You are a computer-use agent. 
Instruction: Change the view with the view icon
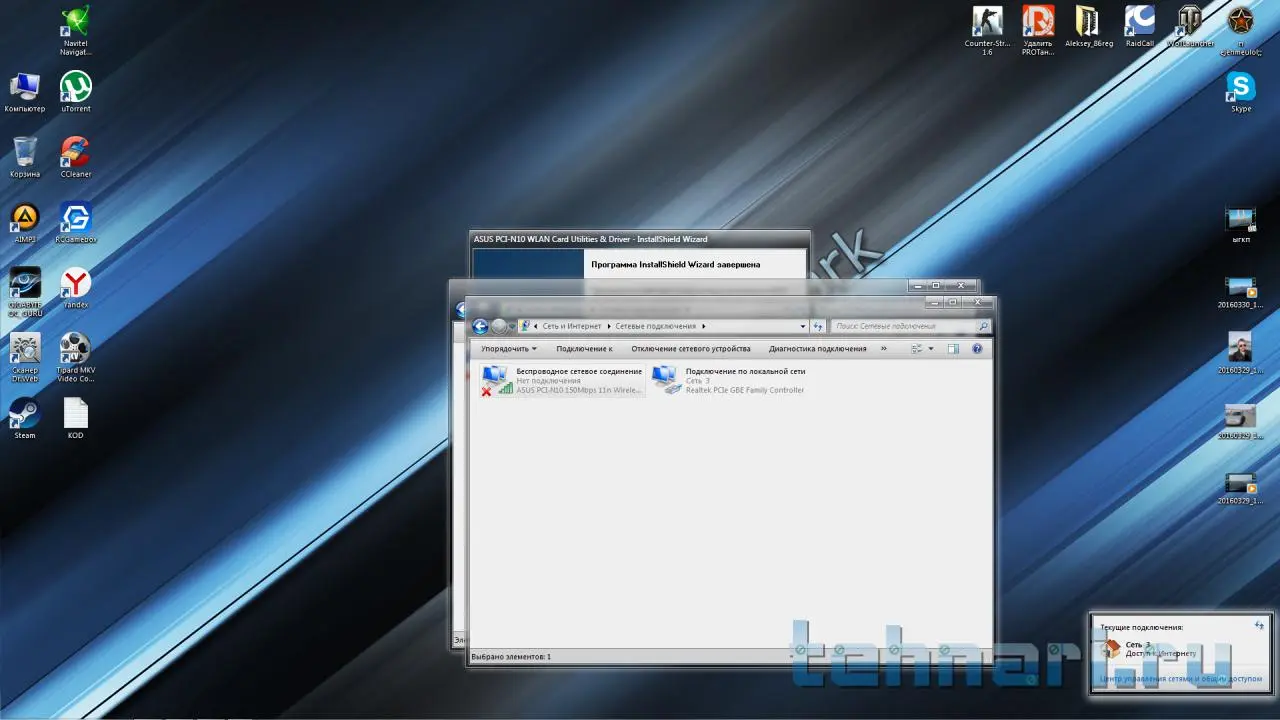click(916, 349)
